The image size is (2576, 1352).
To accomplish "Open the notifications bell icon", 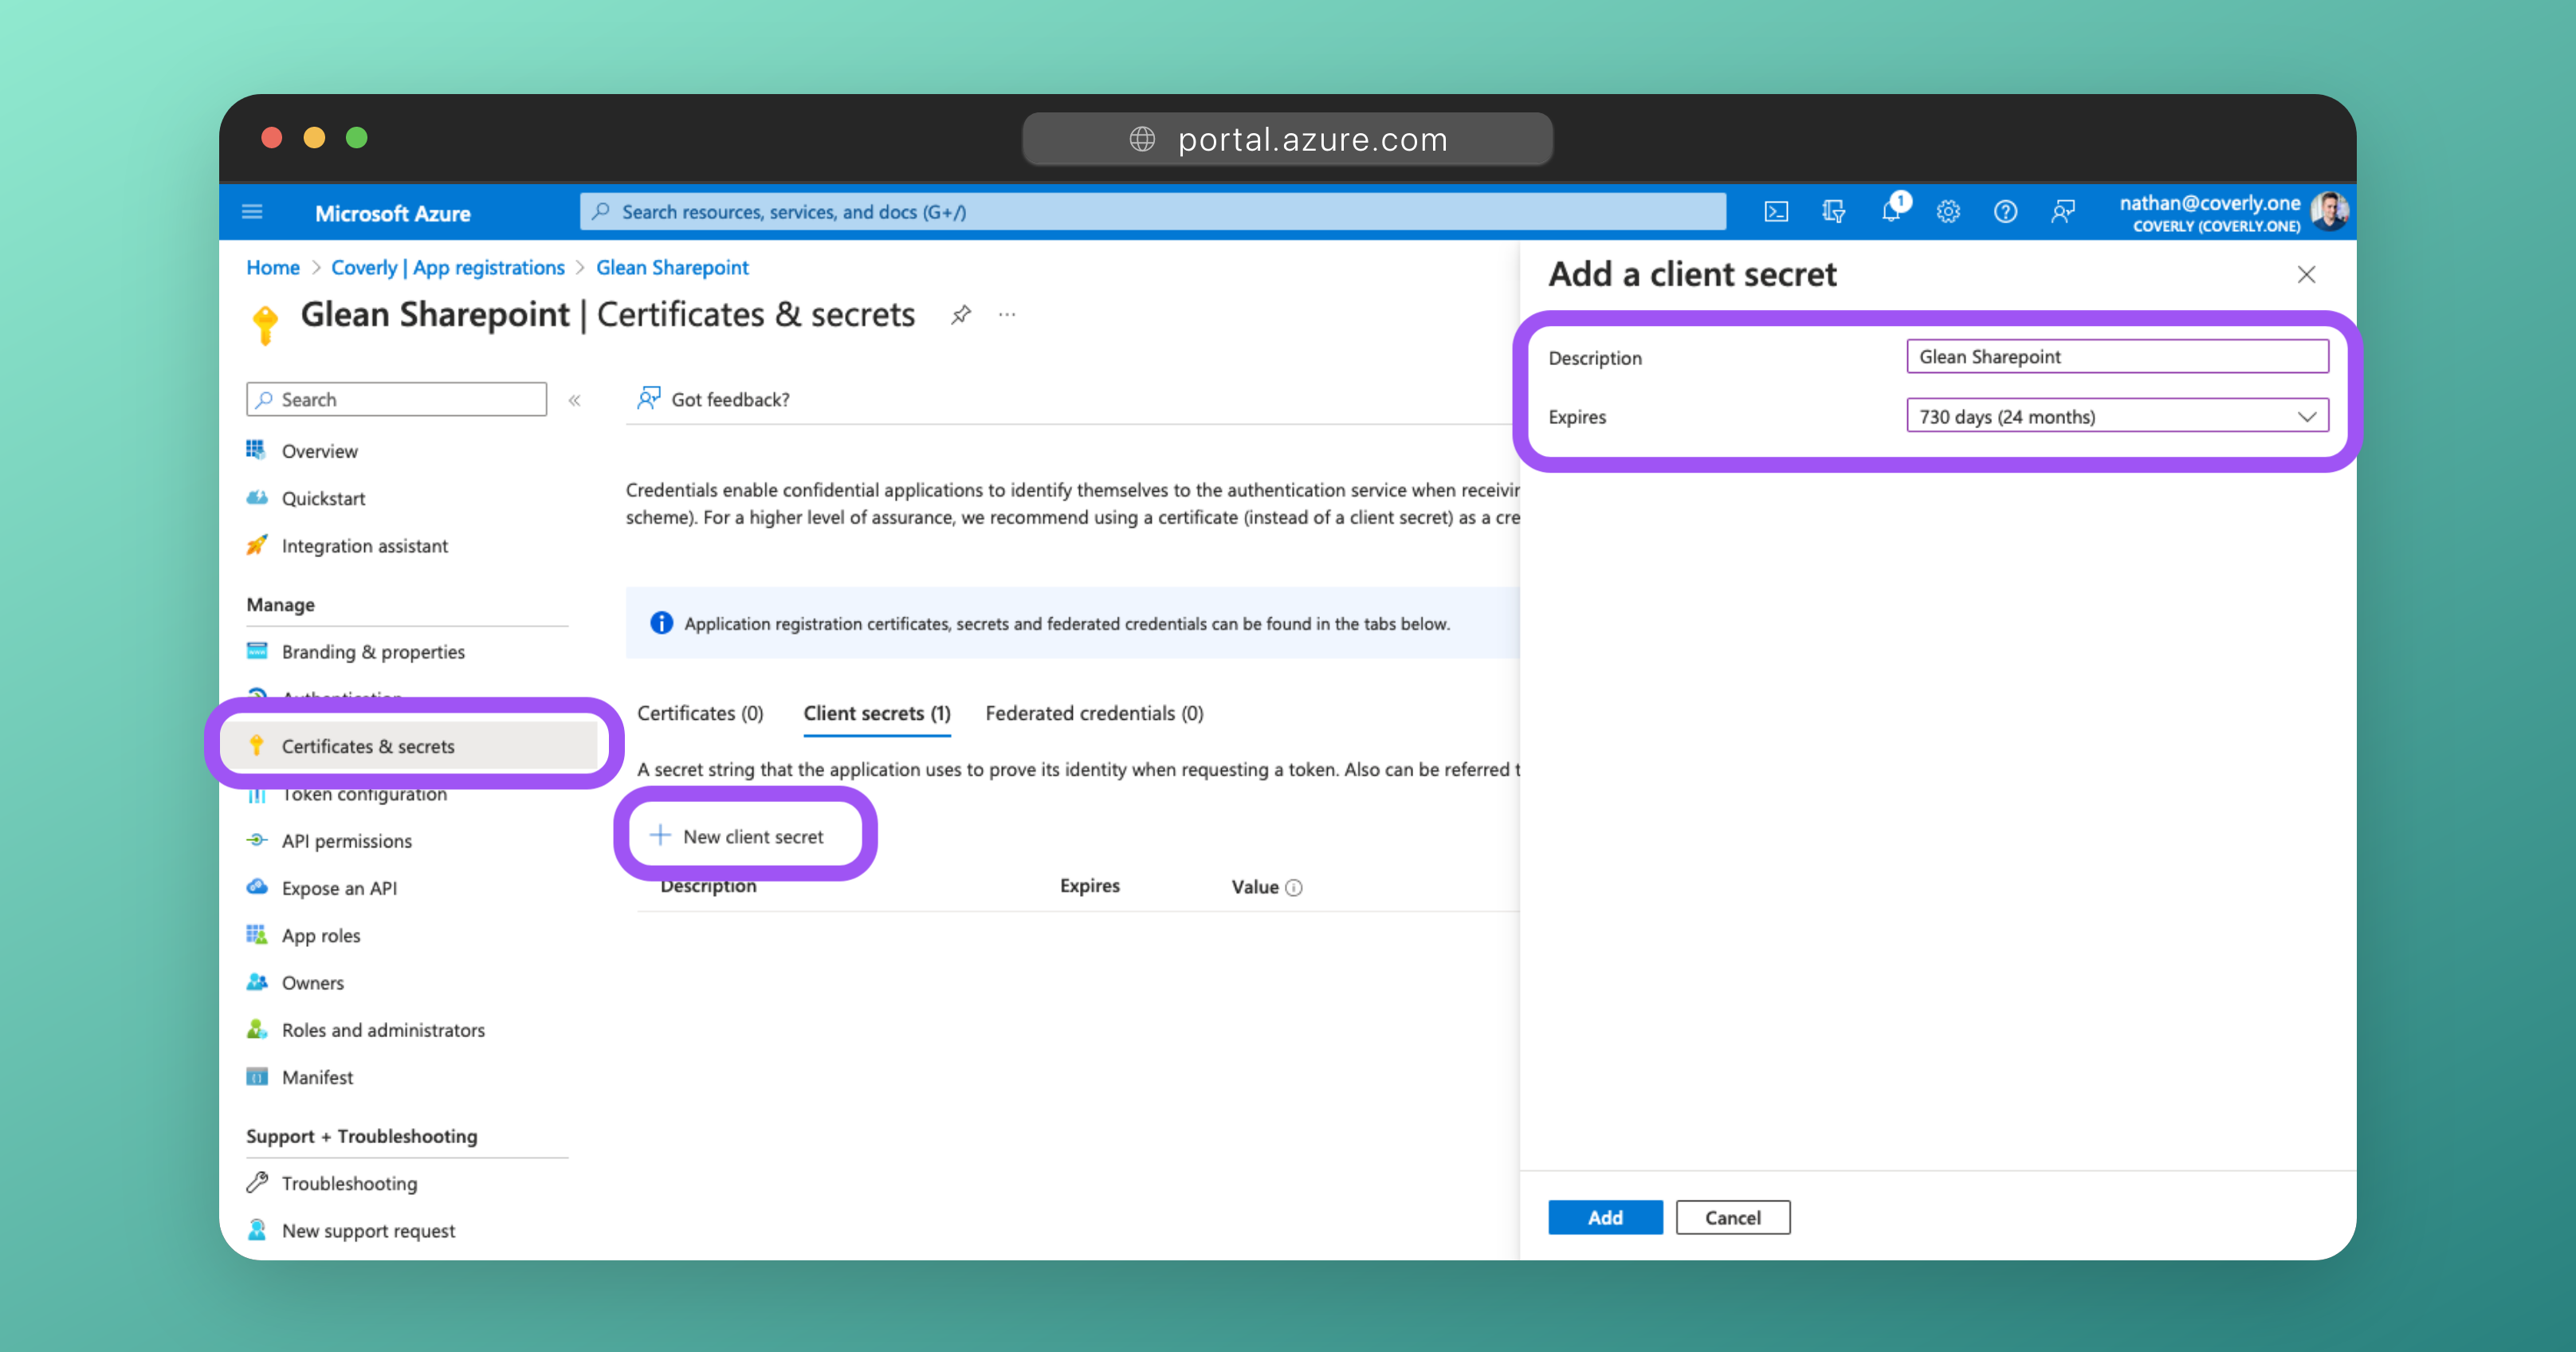I will tap(1891, 212).
